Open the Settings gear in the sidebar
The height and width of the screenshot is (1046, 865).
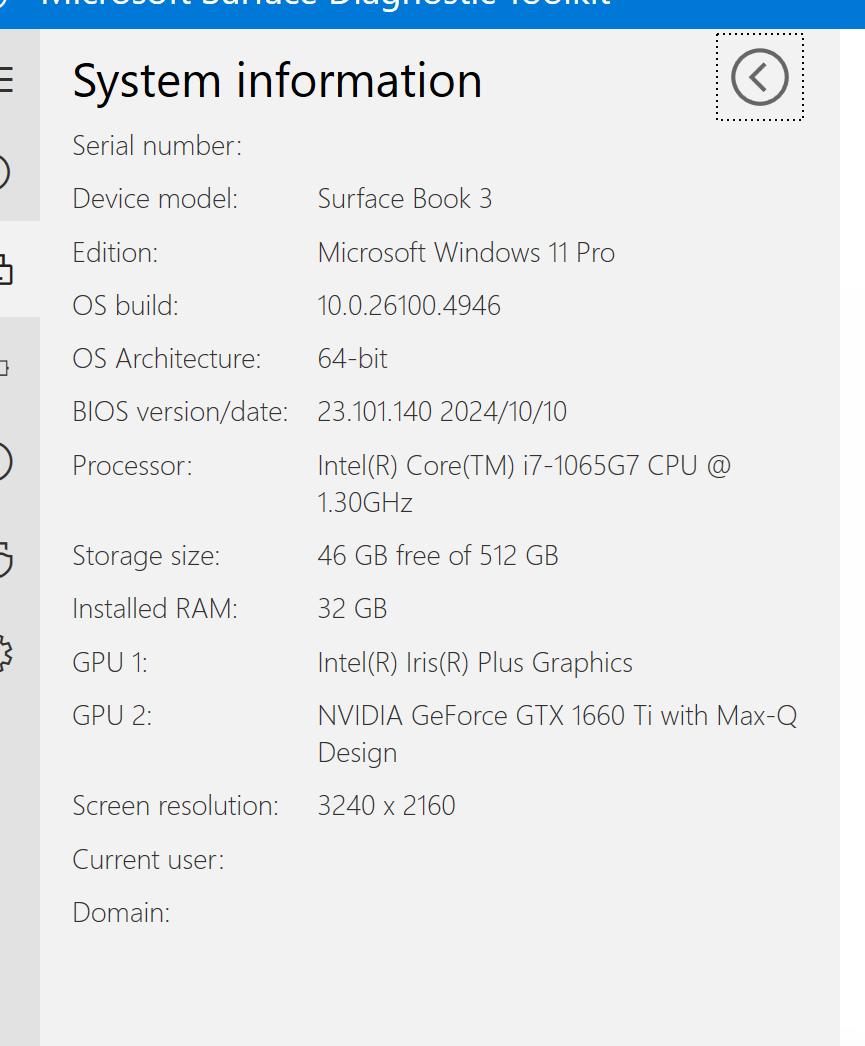(5, 654)
